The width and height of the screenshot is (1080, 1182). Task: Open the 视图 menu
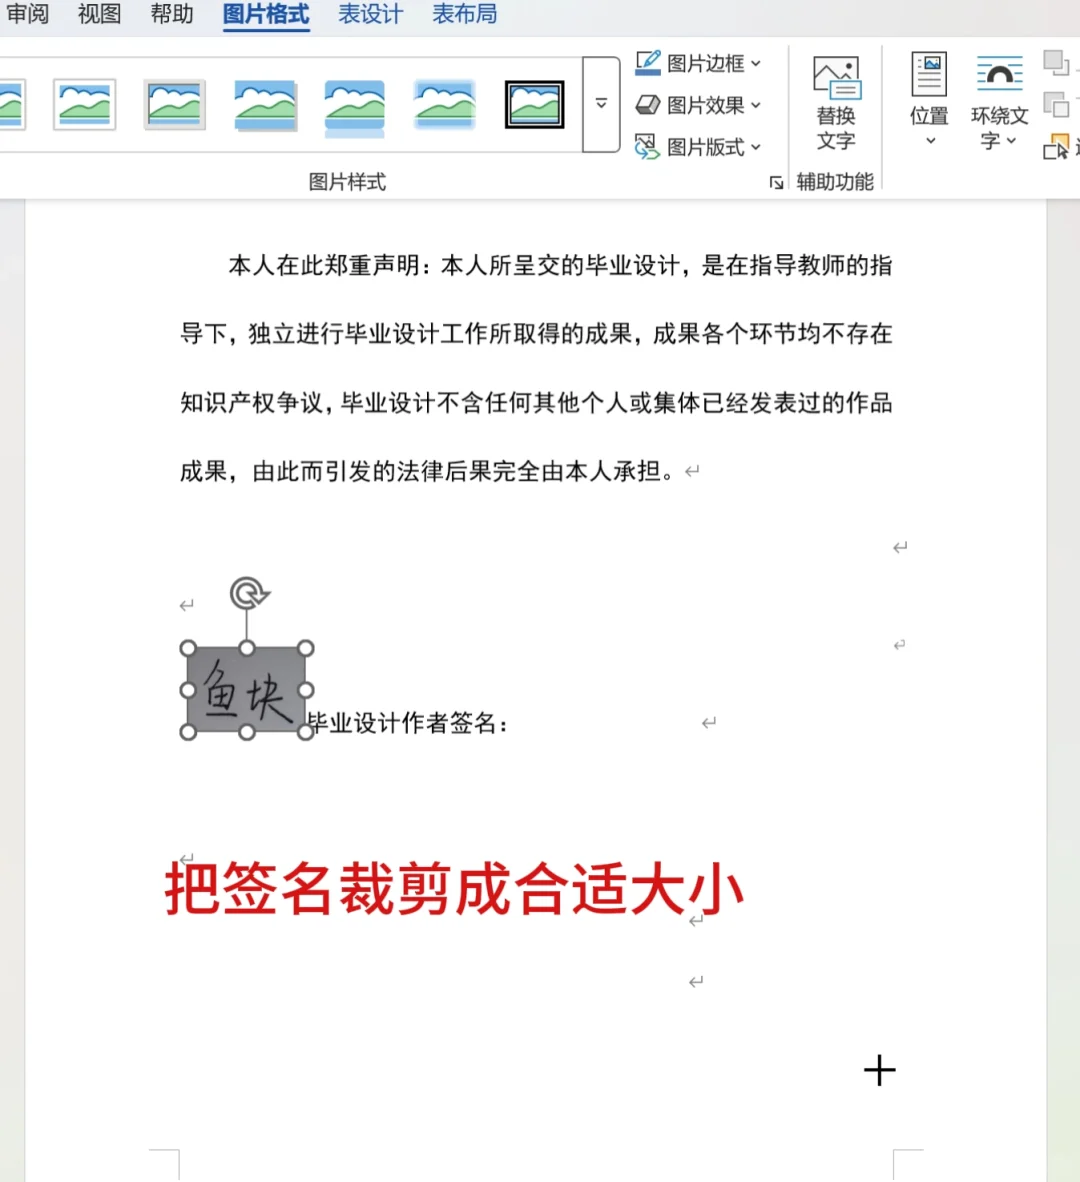(97, 14)
